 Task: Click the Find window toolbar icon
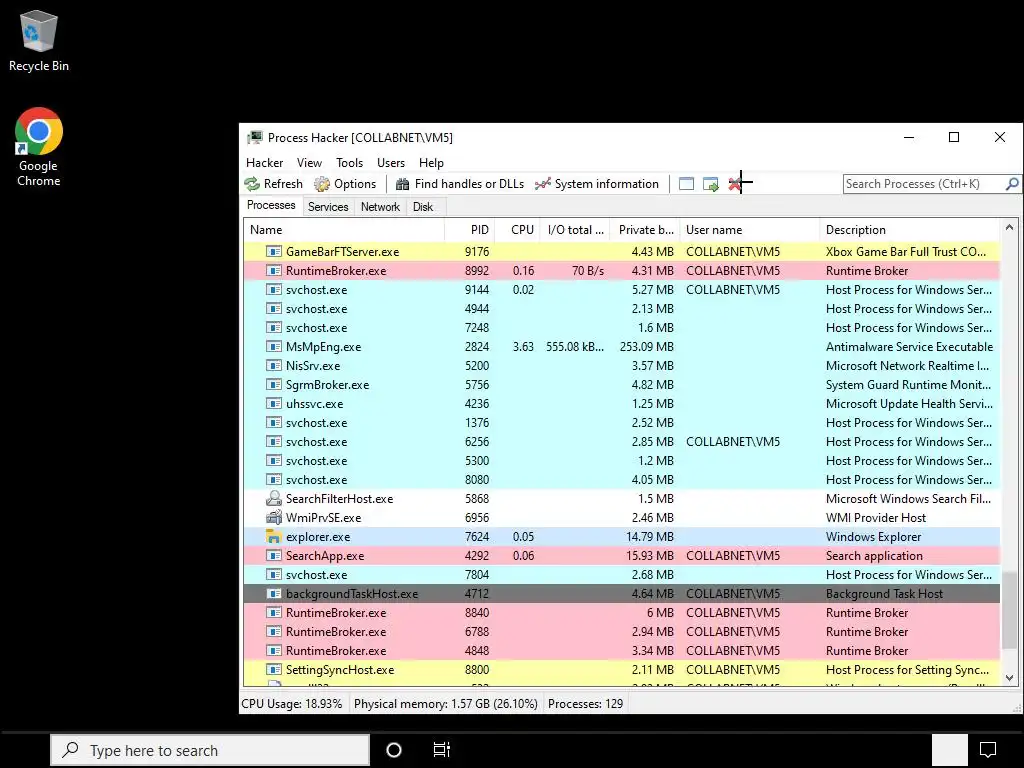(x=686, y=184)
